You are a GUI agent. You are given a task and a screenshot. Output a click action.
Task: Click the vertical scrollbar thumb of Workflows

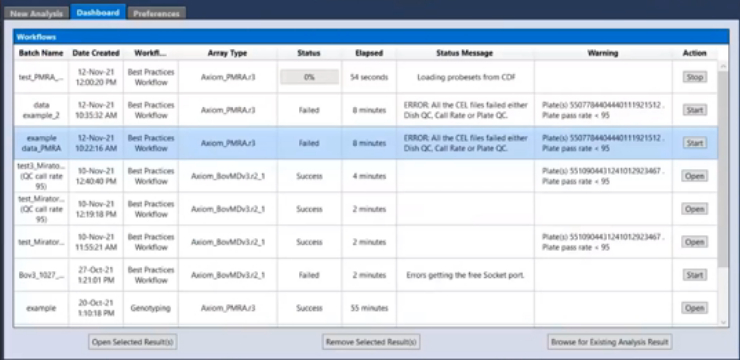723,170
